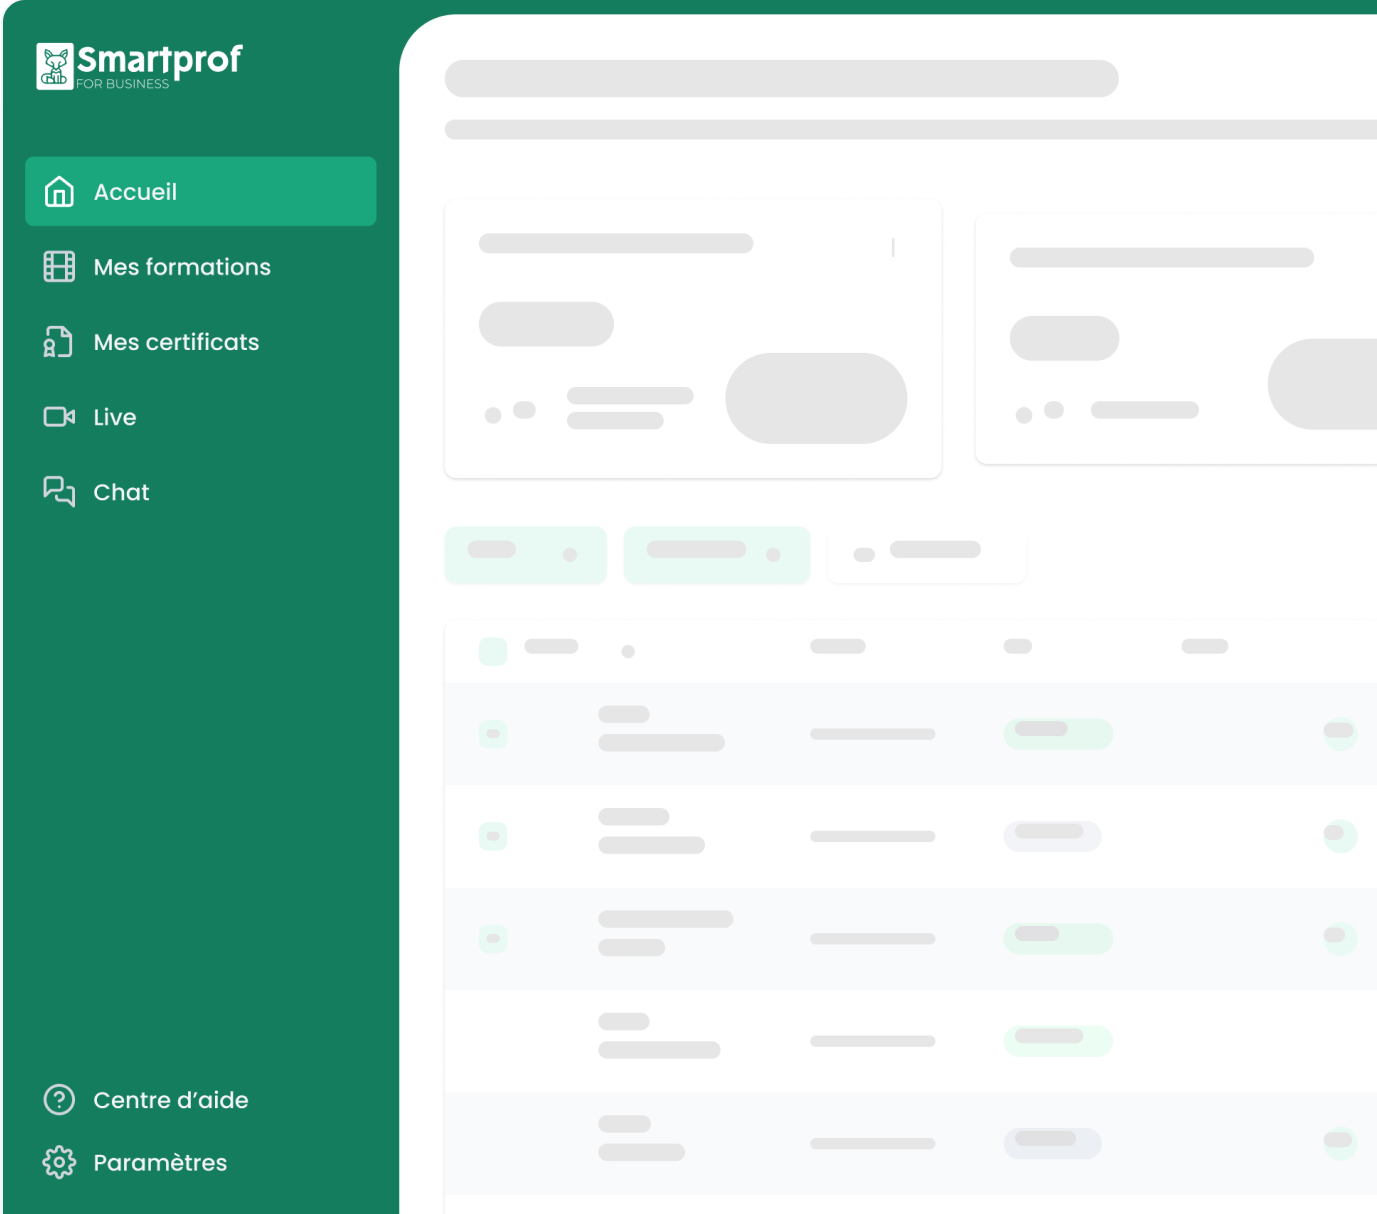Expand the second table row details

(x=1340, y=836)
